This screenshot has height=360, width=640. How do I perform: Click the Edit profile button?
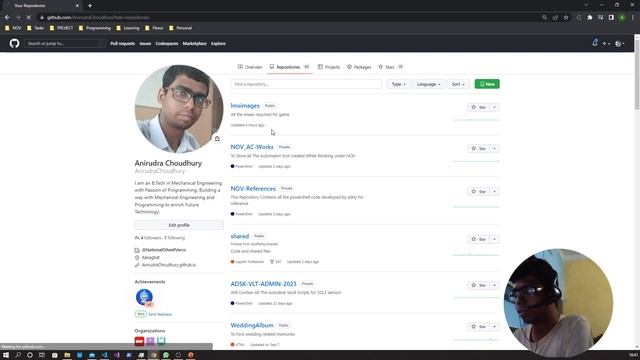click(179, 225)
